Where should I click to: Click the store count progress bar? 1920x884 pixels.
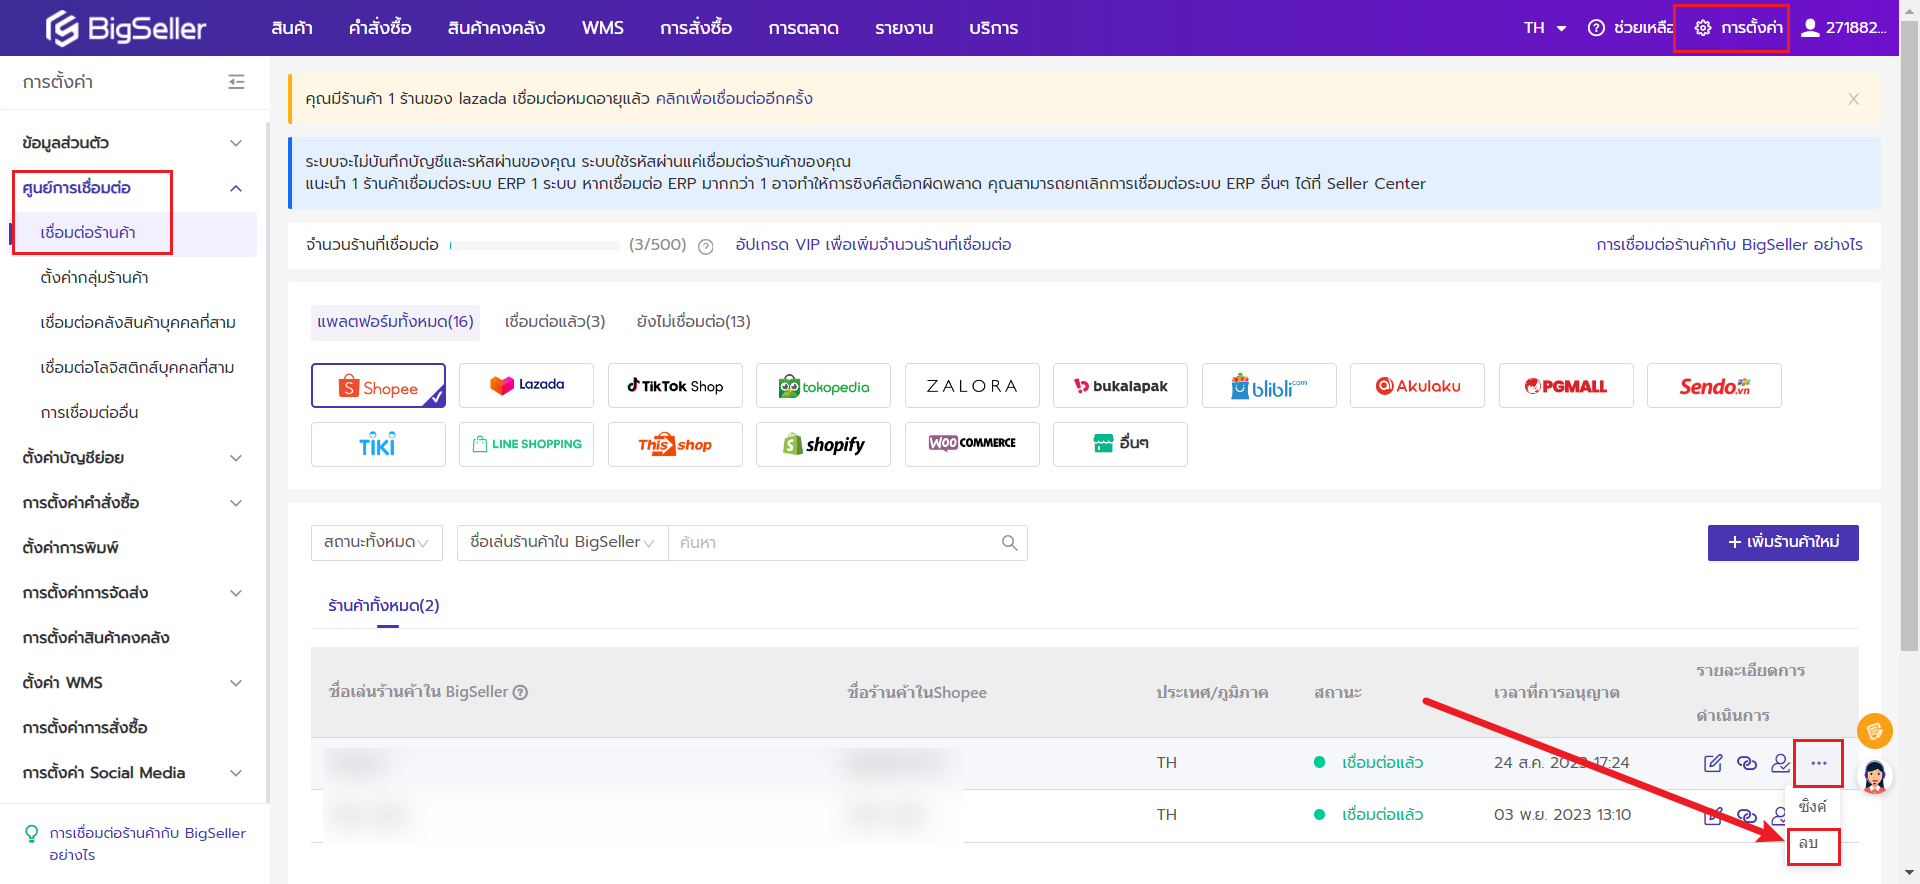click(534, 245)
